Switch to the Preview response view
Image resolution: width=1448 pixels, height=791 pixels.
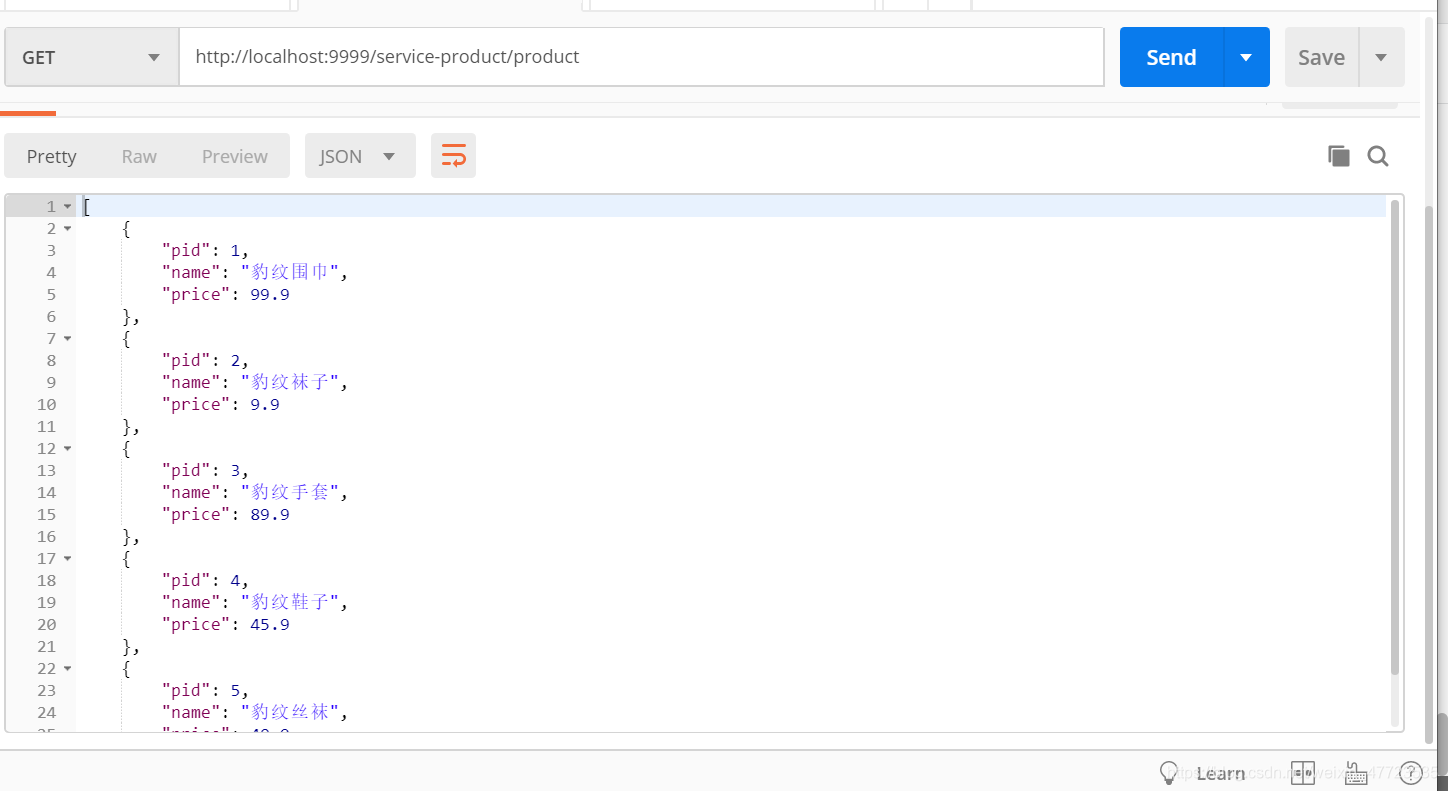point(235,156)
